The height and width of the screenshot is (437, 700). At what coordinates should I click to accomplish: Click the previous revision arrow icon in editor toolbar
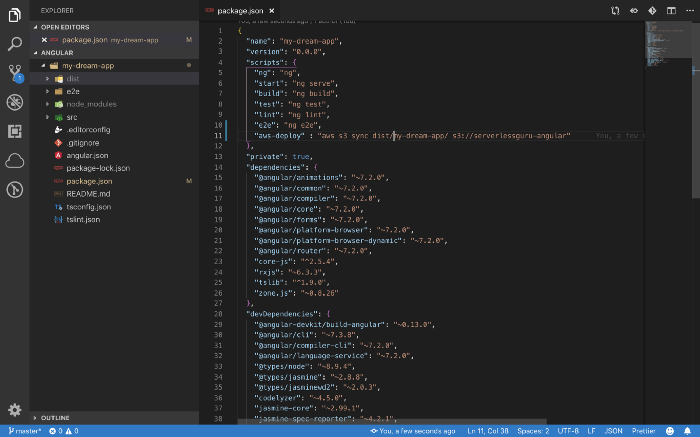(634, 11)
